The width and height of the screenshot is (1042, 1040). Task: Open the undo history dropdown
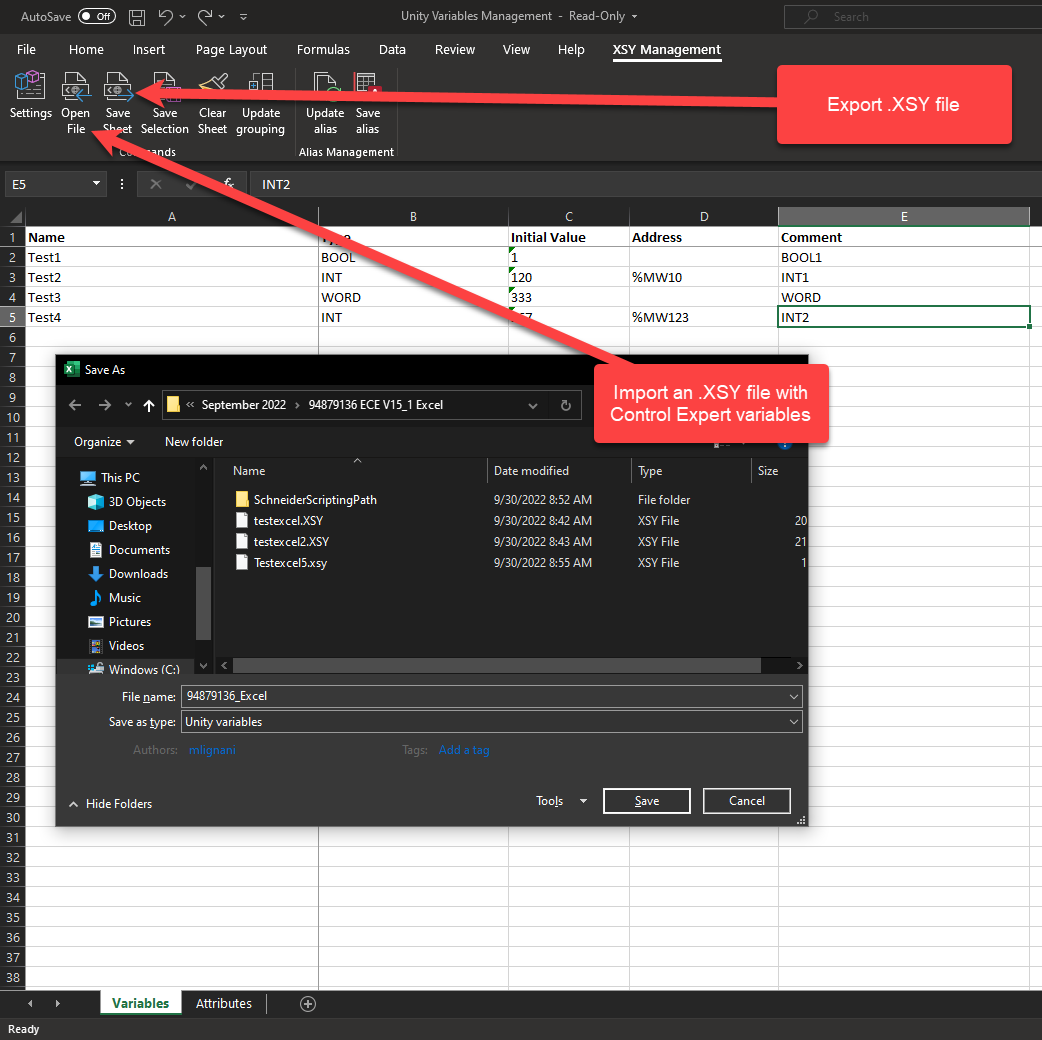point(182,17)
